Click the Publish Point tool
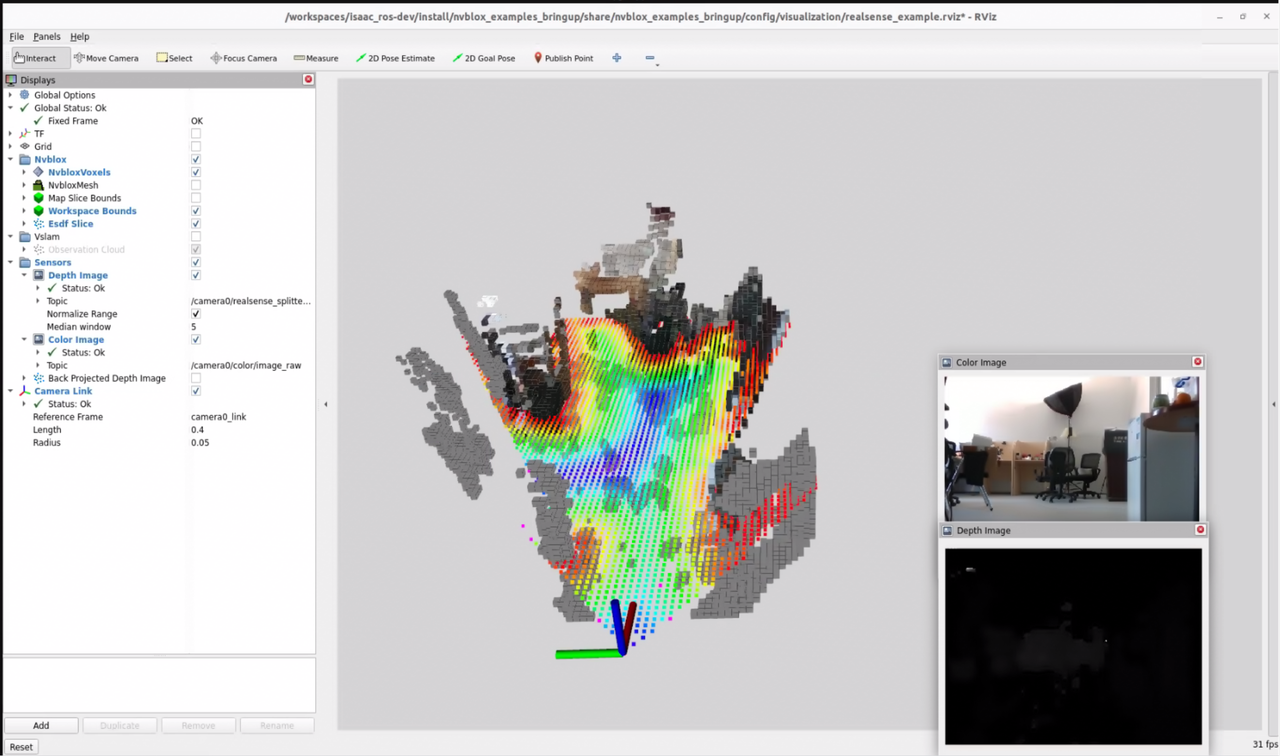This screenshot has height=756, width=1280. (563, 58)
